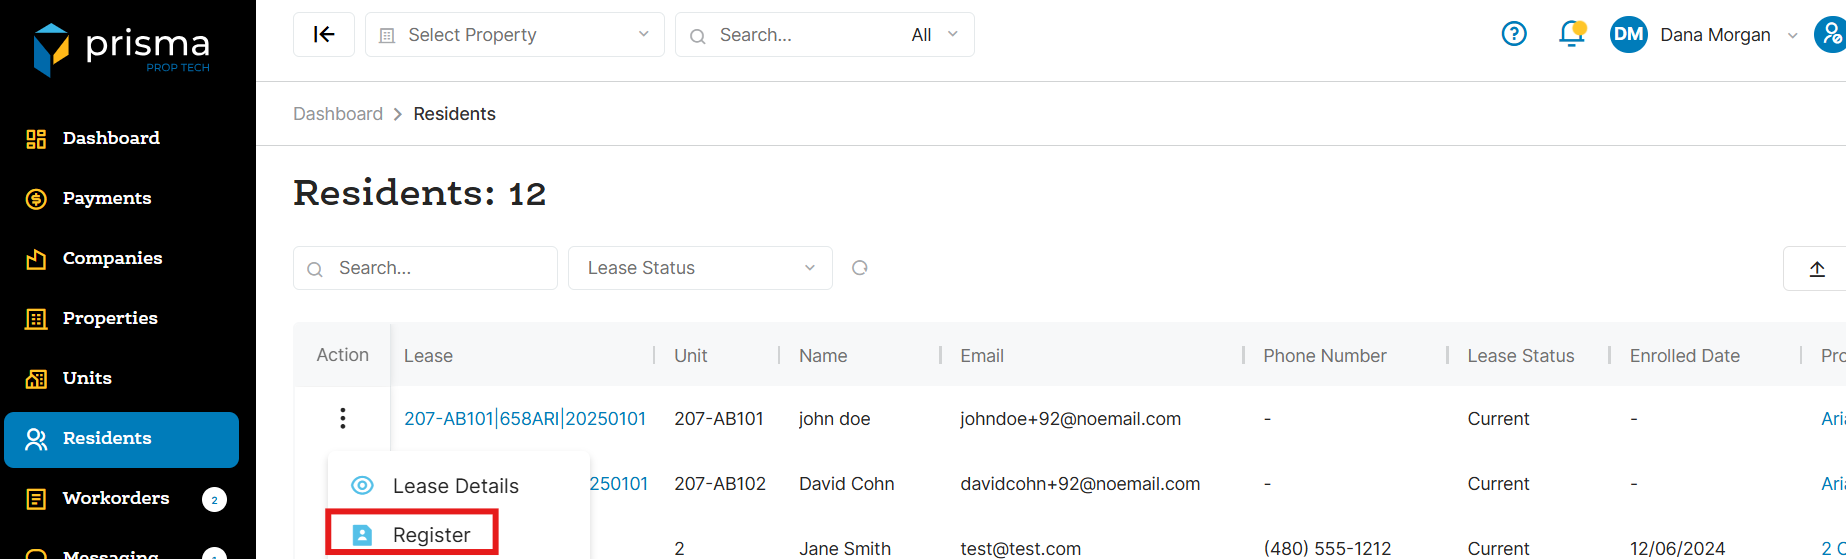The width and height of the screenshot is (1846, 559).
Task: Open the notifications bell
Action: click(1571, 35)
